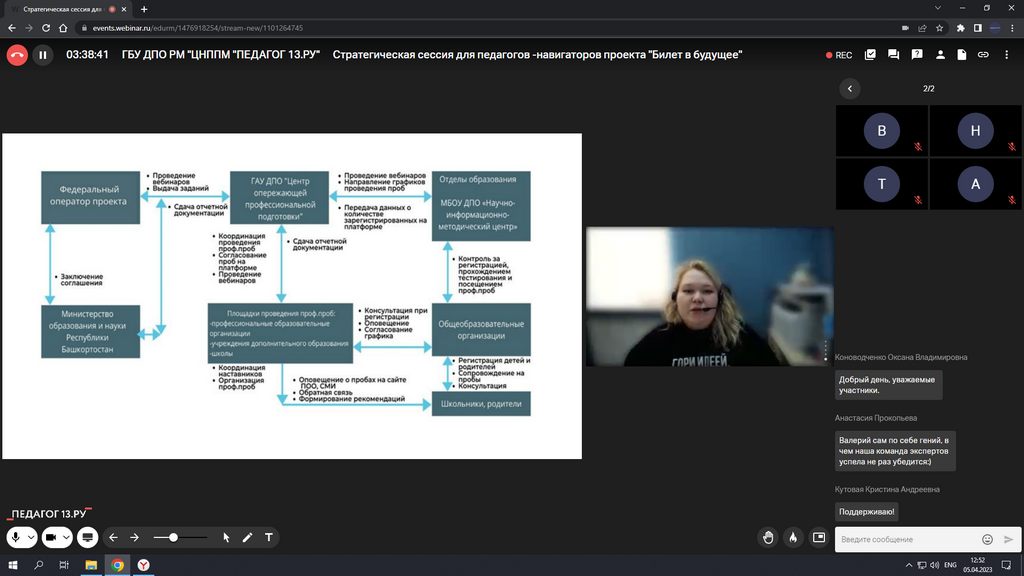Go to the browser home page
This screenshot has height=576, width=1024.
63,28
